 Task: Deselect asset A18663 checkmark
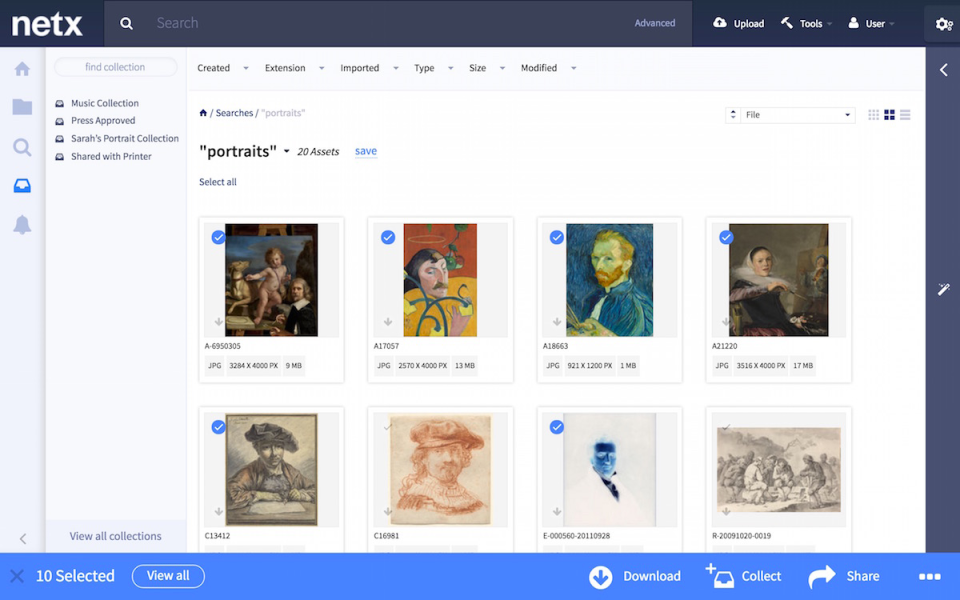coord(557,237)
